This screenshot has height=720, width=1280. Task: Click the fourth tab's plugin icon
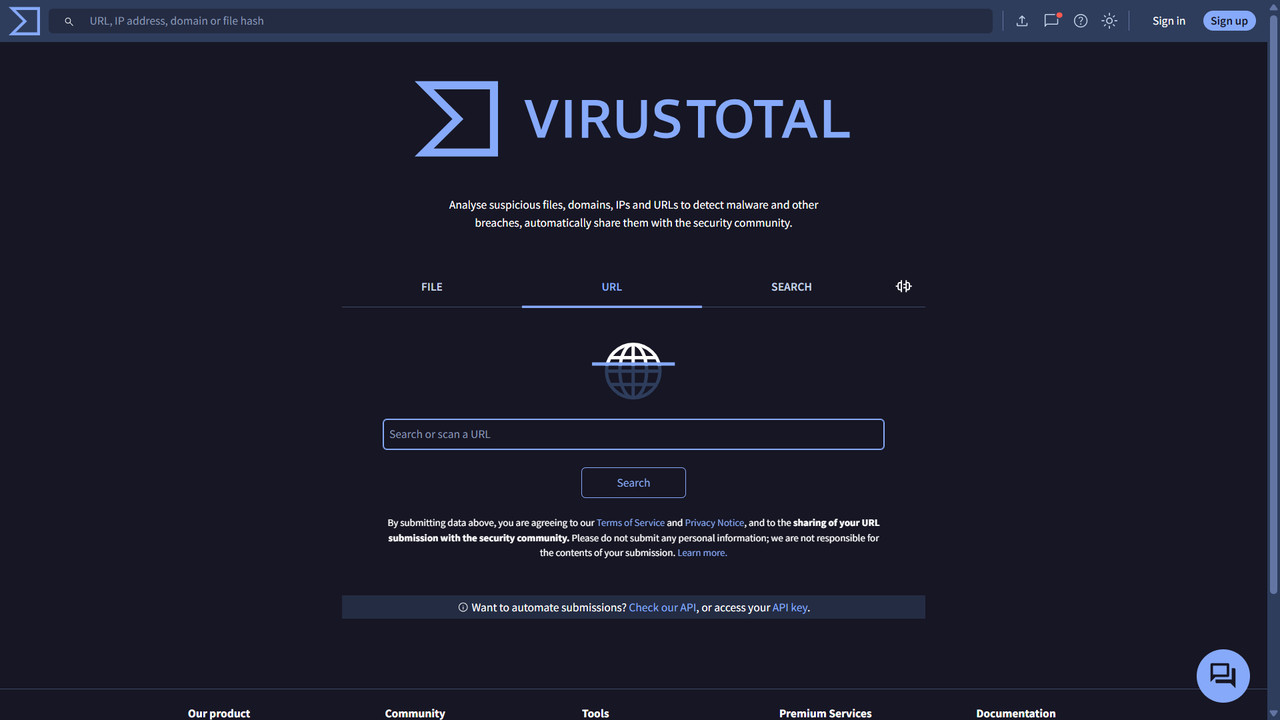tap(904, 286)
